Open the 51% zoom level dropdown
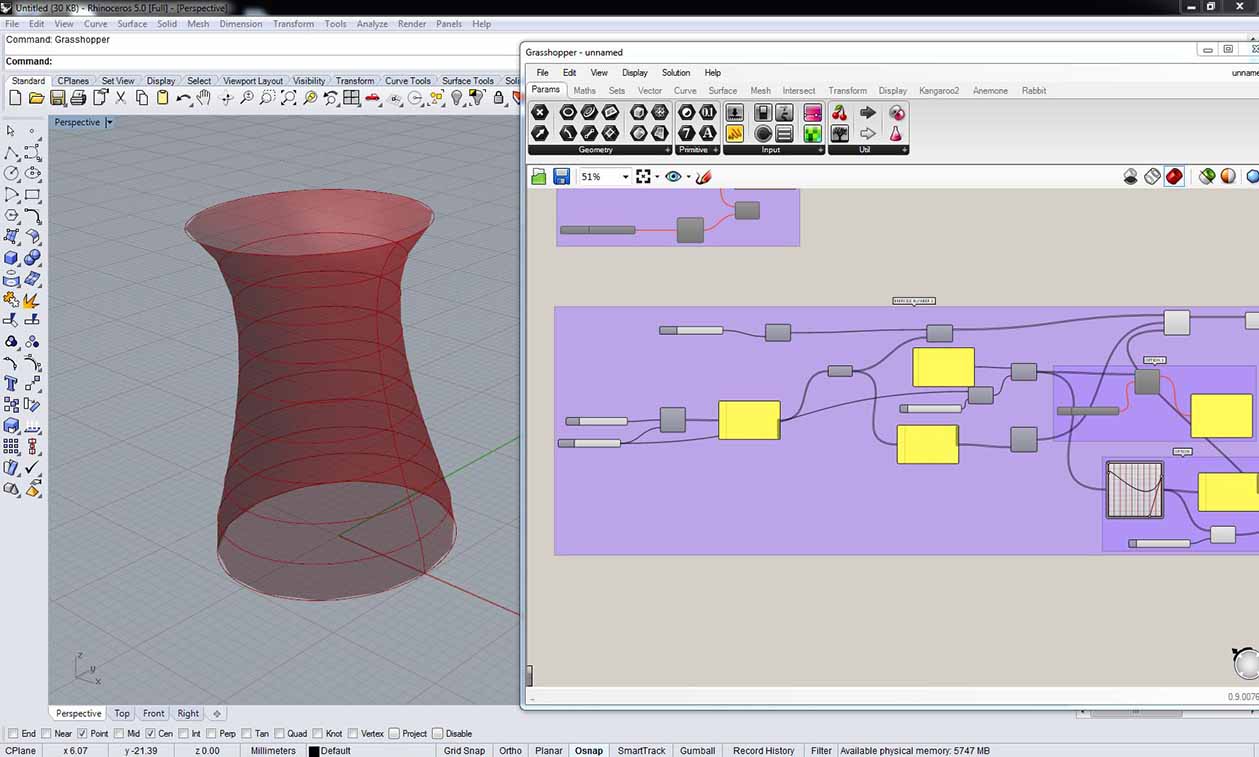 (x=625, y=177)
